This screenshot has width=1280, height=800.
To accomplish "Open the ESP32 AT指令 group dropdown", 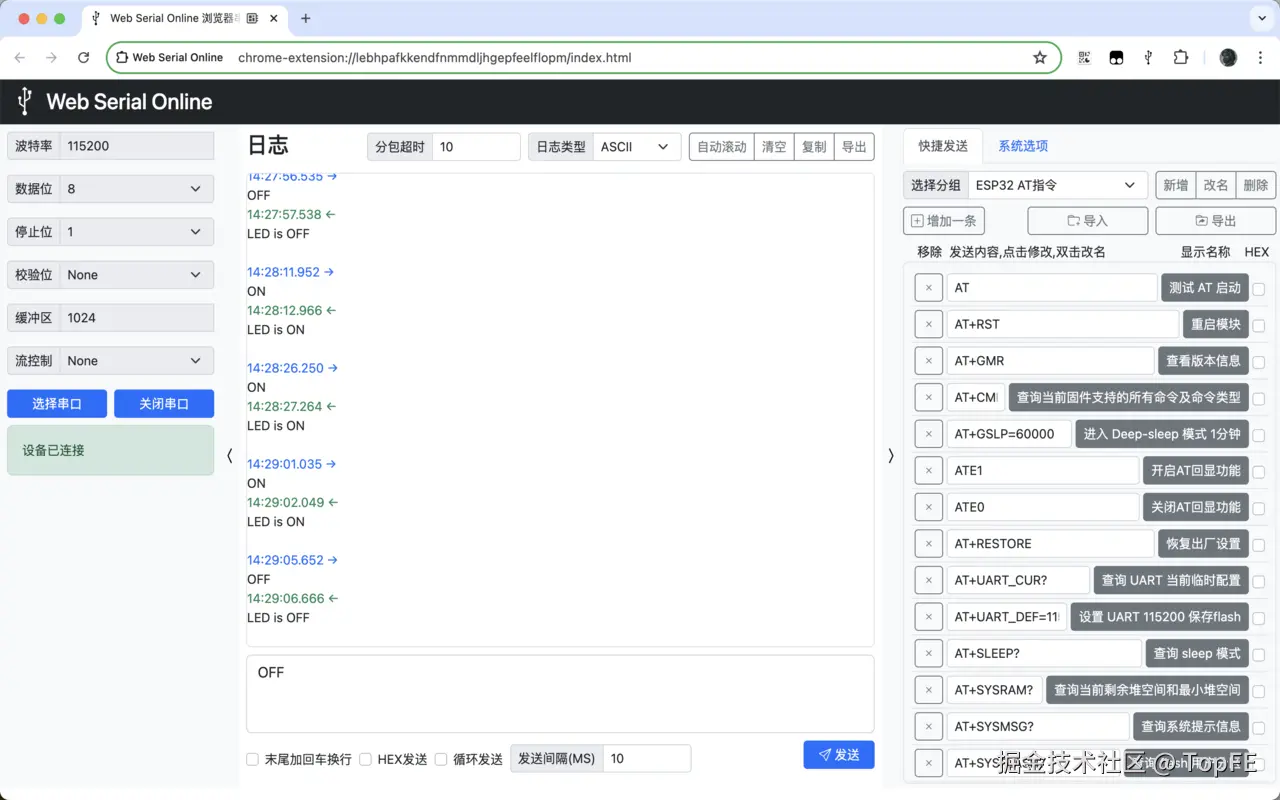I will pos(1059,184).
